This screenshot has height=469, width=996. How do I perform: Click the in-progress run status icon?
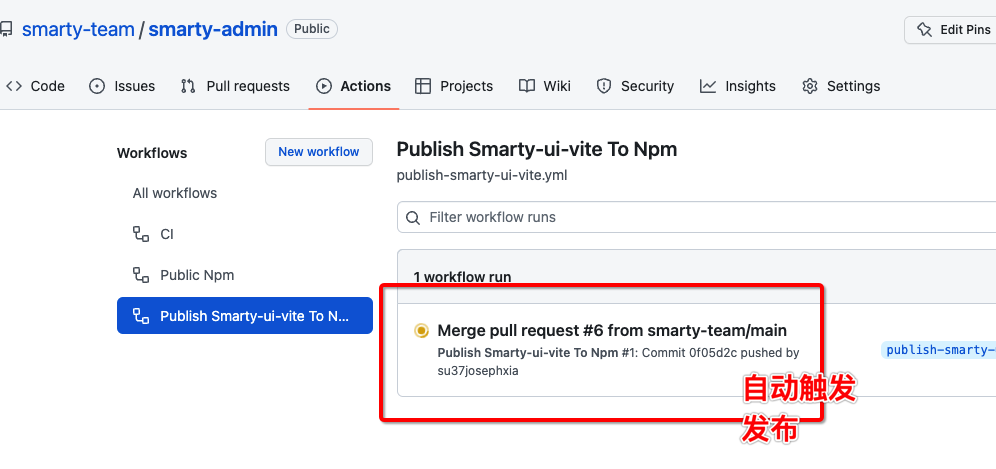point(421,330)
